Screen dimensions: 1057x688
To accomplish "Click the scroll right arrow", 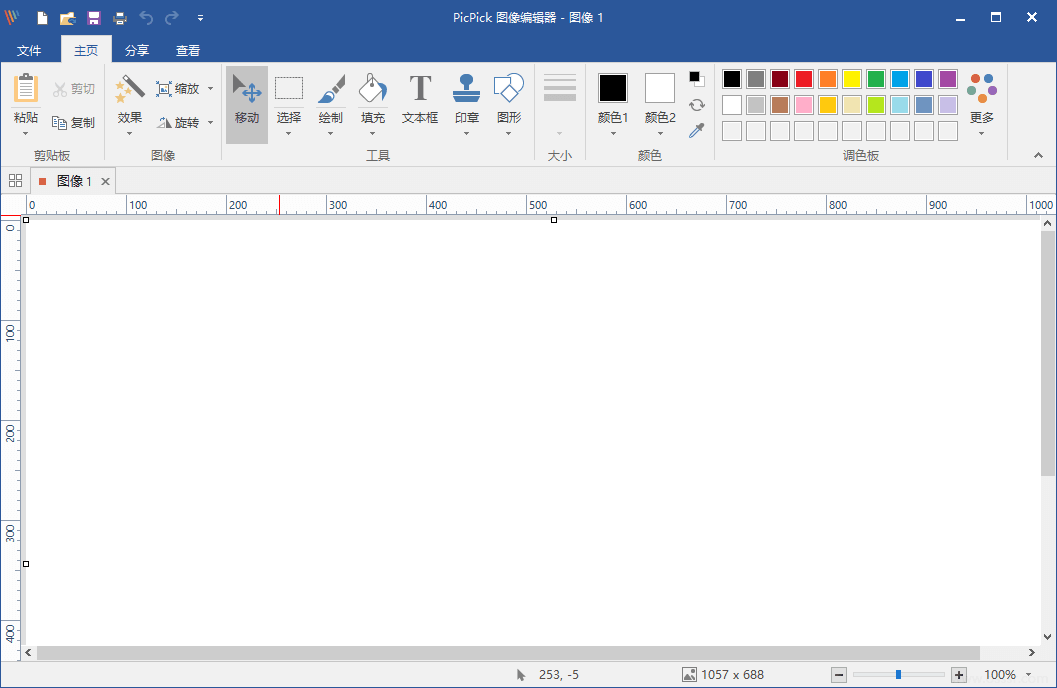I will [x=1031, y=652].
